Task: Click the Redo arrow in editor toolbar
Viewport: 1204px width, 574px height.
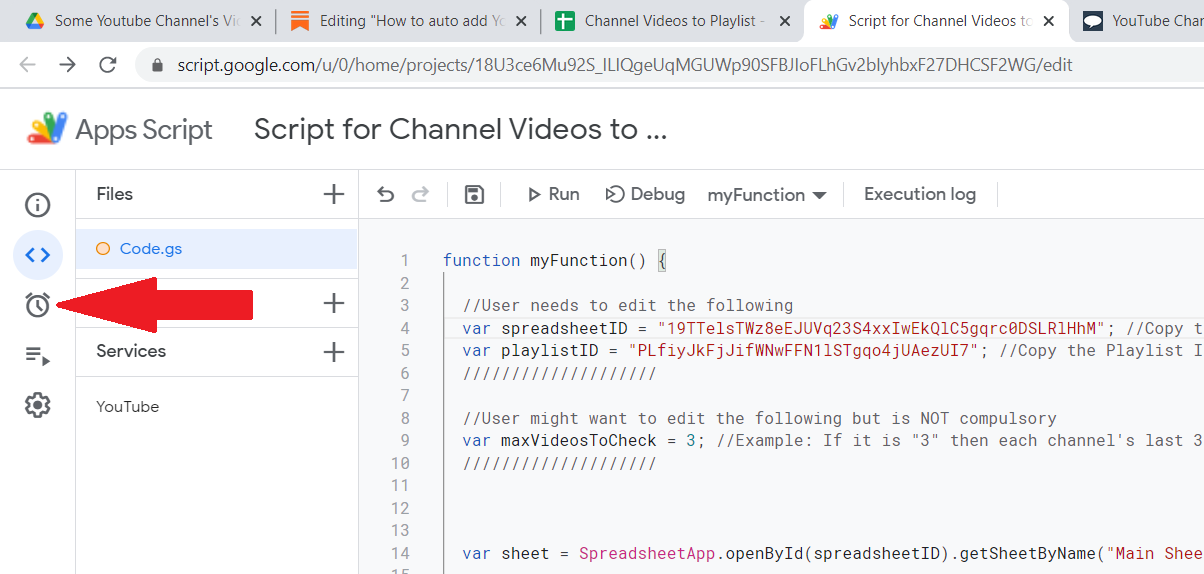Action: (x=421, y=195)
